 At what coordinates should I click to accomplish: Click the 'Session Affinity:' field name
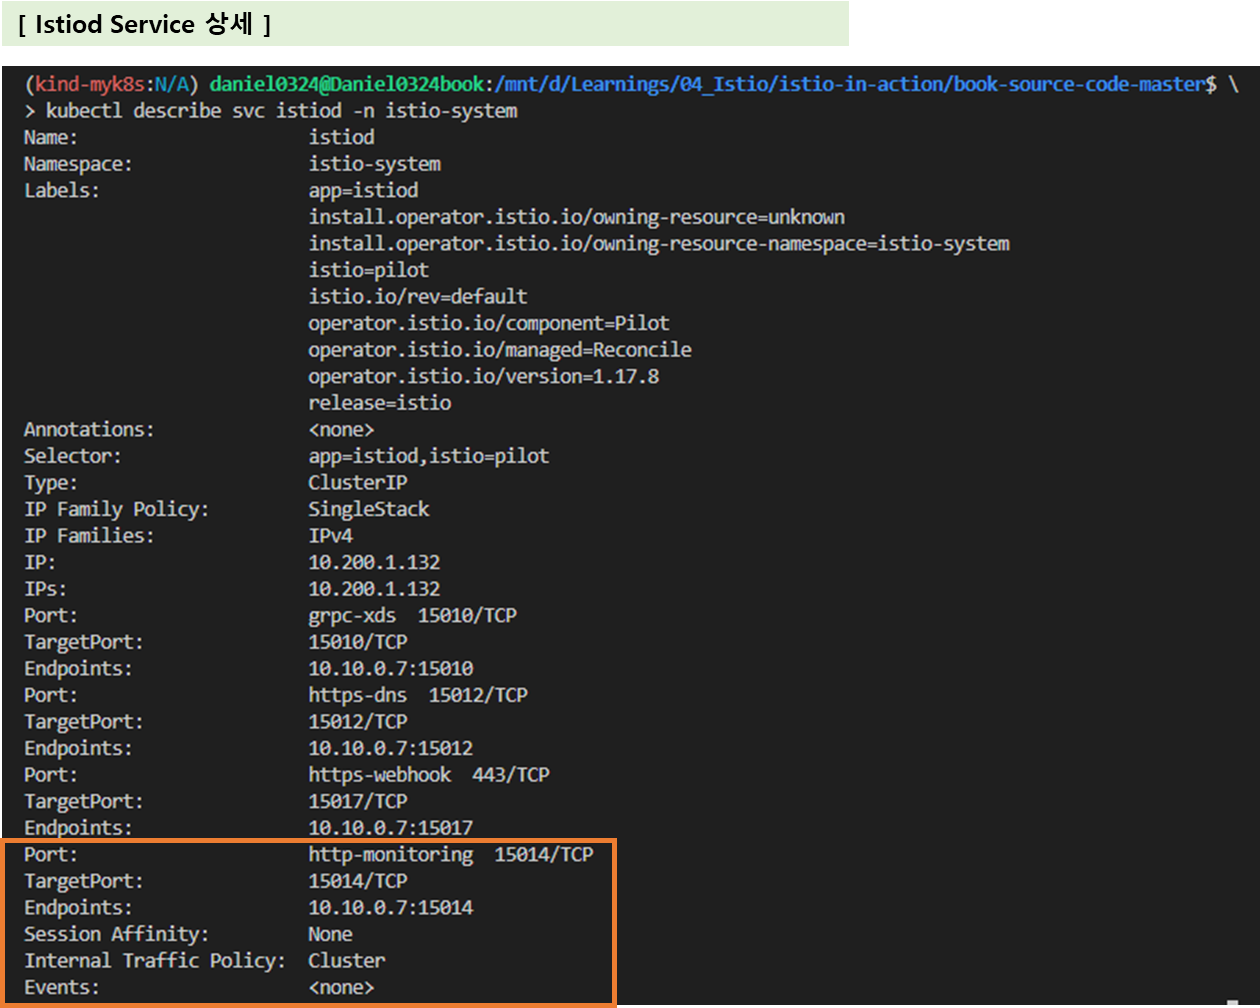click(117, 934)
